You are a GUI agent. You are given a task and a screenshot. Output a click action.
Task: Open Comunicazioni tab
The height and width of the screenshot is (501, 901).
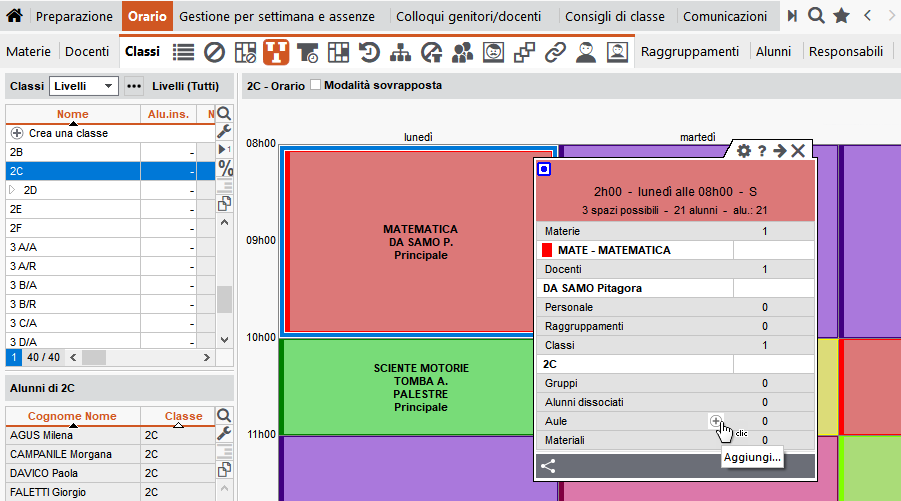click(x=725, y=16)
